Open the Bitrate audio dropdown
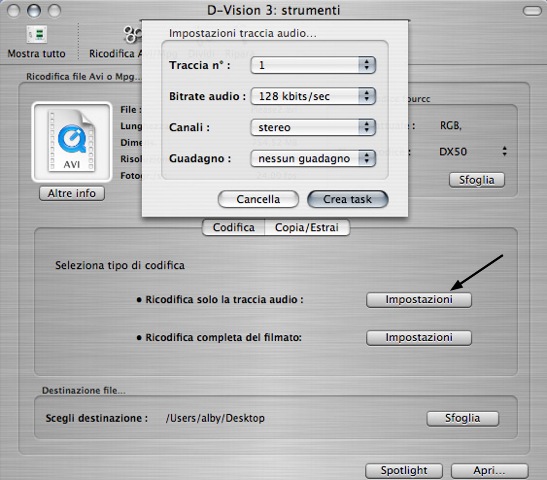This screenshot has height=480, width=547. pos(313,96)
